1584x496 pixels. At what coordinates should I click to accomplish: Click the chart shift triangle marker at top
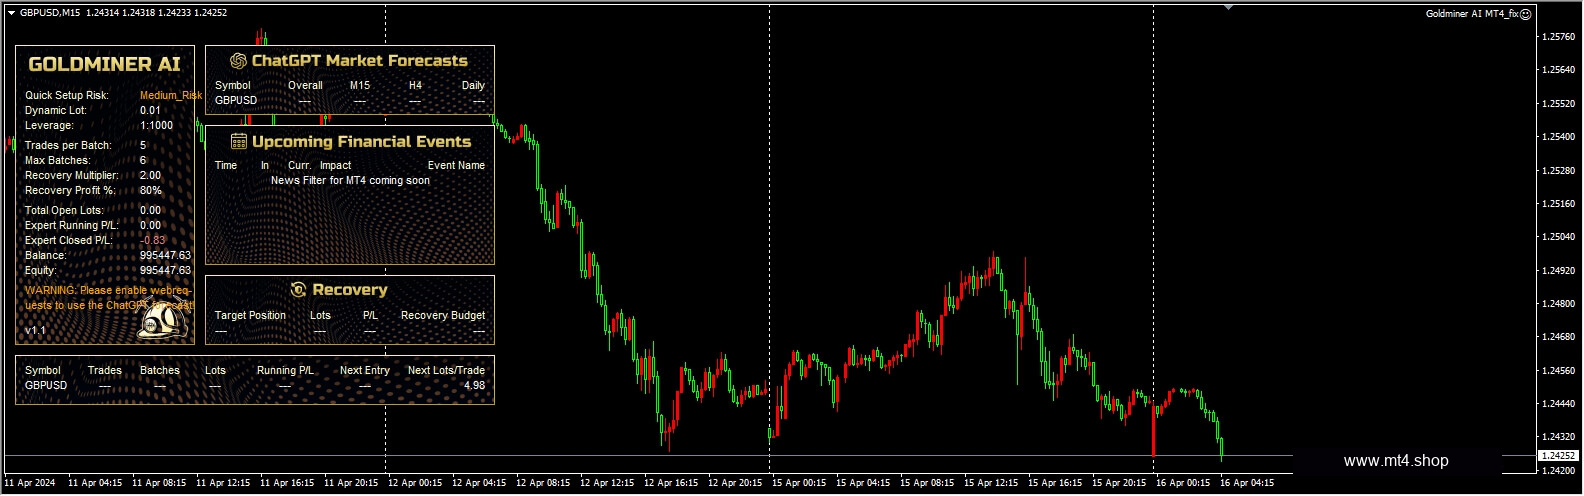pos(1228,8)
